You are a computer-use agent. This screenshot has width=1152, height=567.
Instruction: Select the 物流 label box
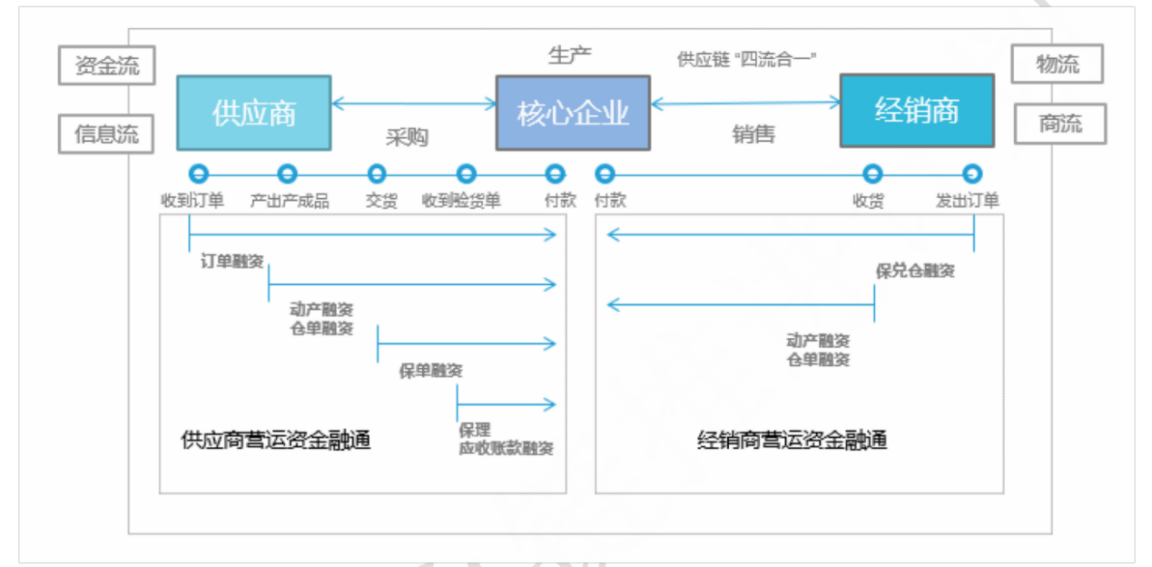point(1057,65)
